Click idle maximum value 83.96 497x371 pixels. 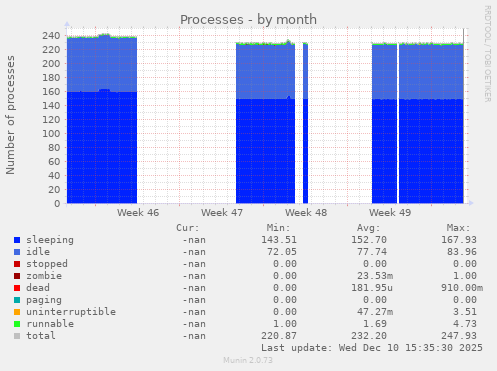tap(462, 252)
